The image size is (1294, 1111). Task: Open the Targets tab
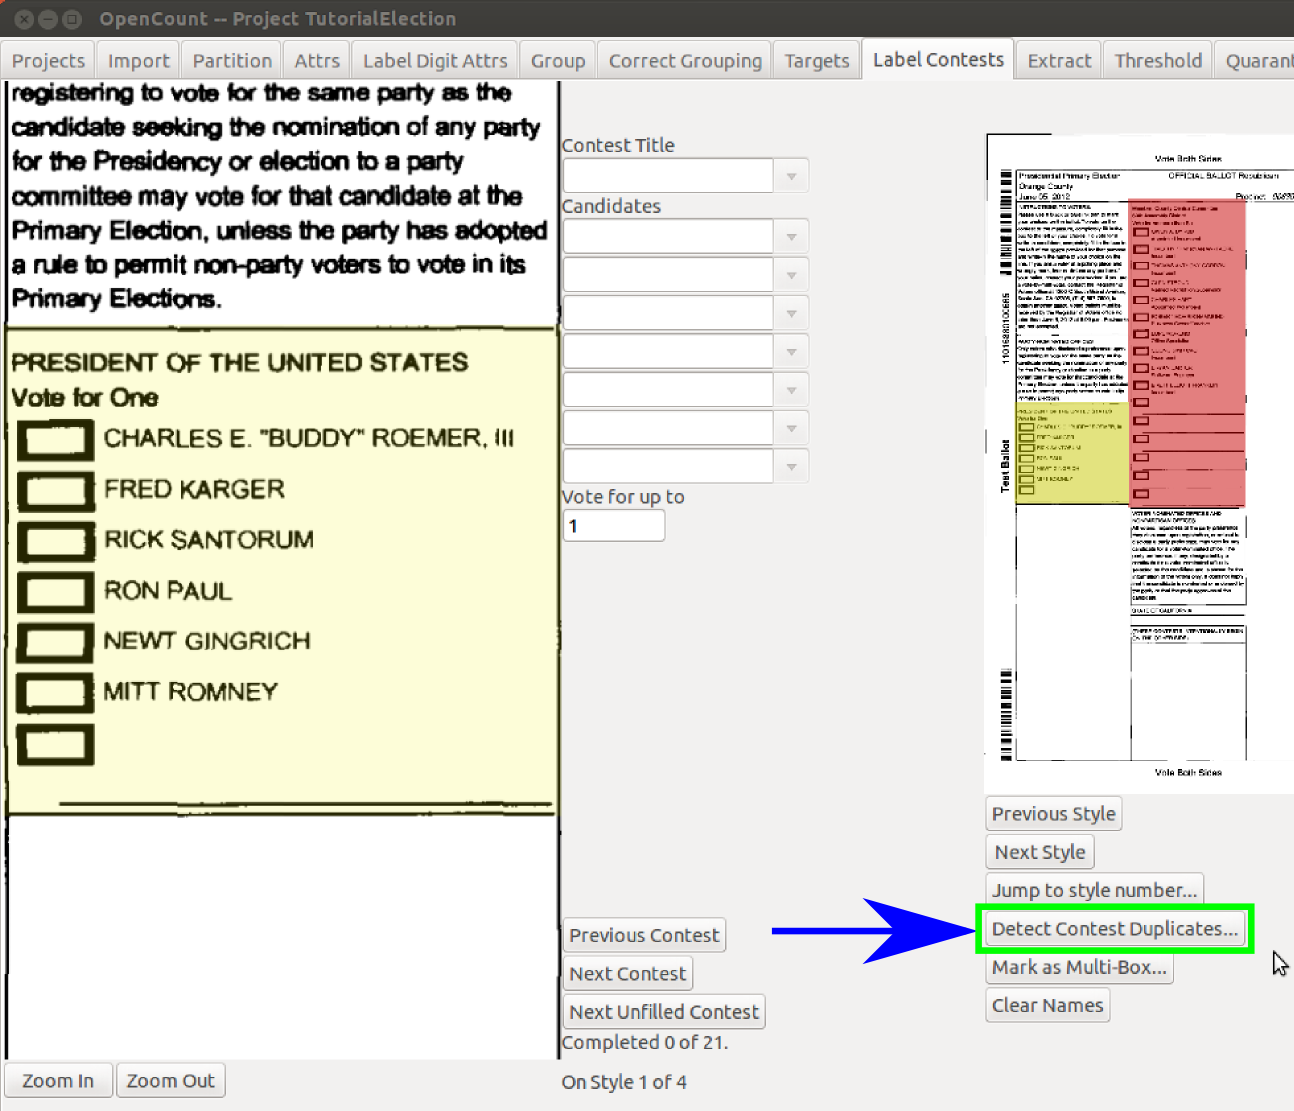(x=817, y=61)
